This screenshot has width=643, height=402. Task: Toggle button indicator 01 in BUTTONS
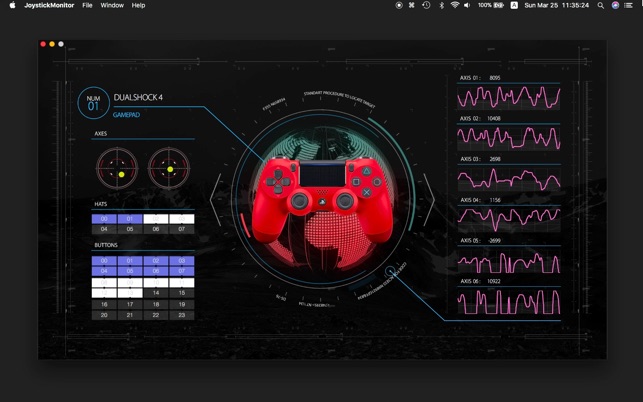click(130, 260)
